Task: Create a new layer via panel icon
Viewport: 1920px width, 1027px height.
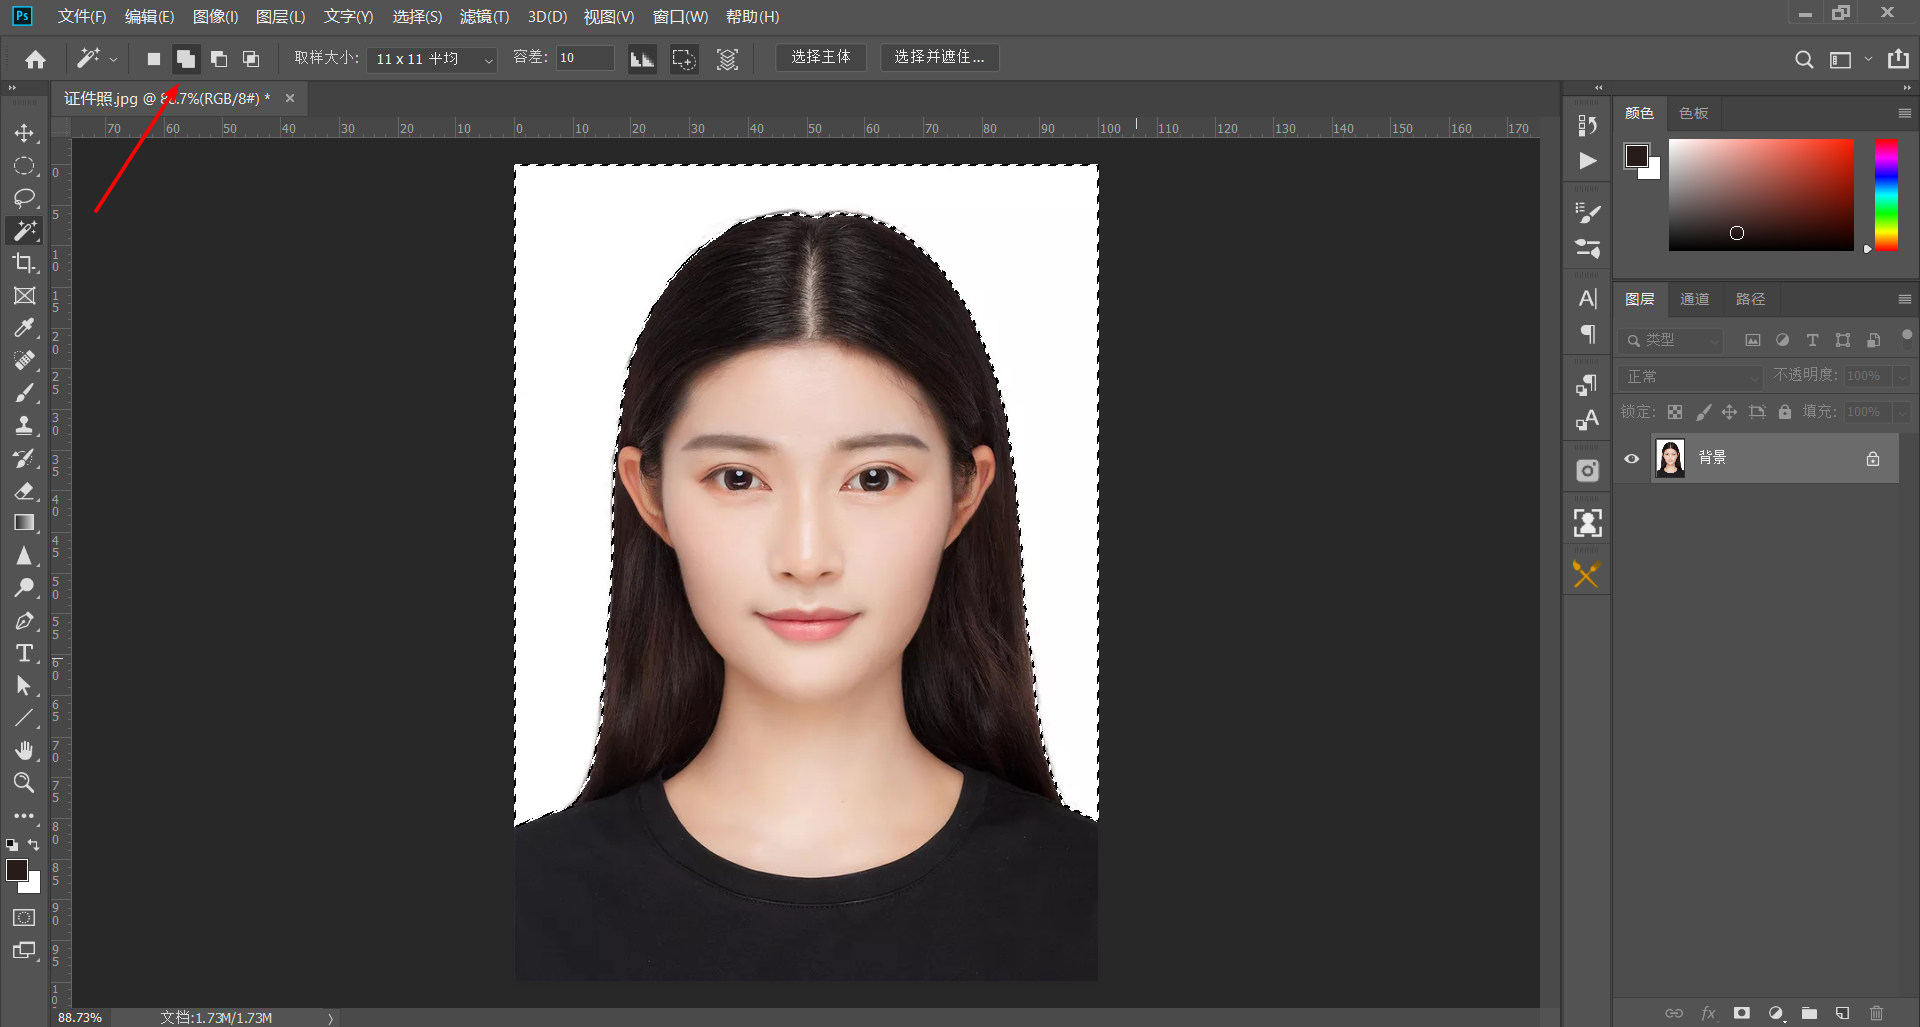Action: tap(1842, 1013)
